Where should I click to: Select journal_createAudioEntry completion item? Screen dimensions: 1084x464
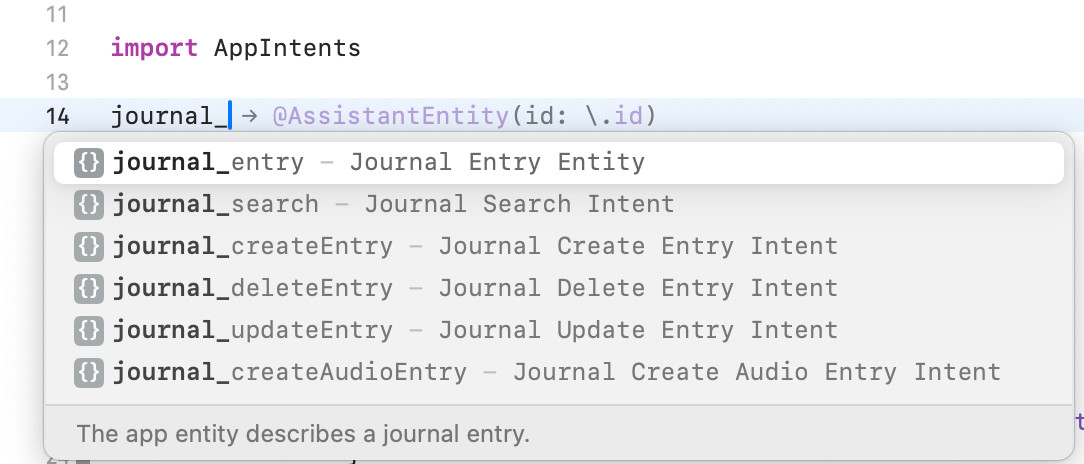click(559, 372)
